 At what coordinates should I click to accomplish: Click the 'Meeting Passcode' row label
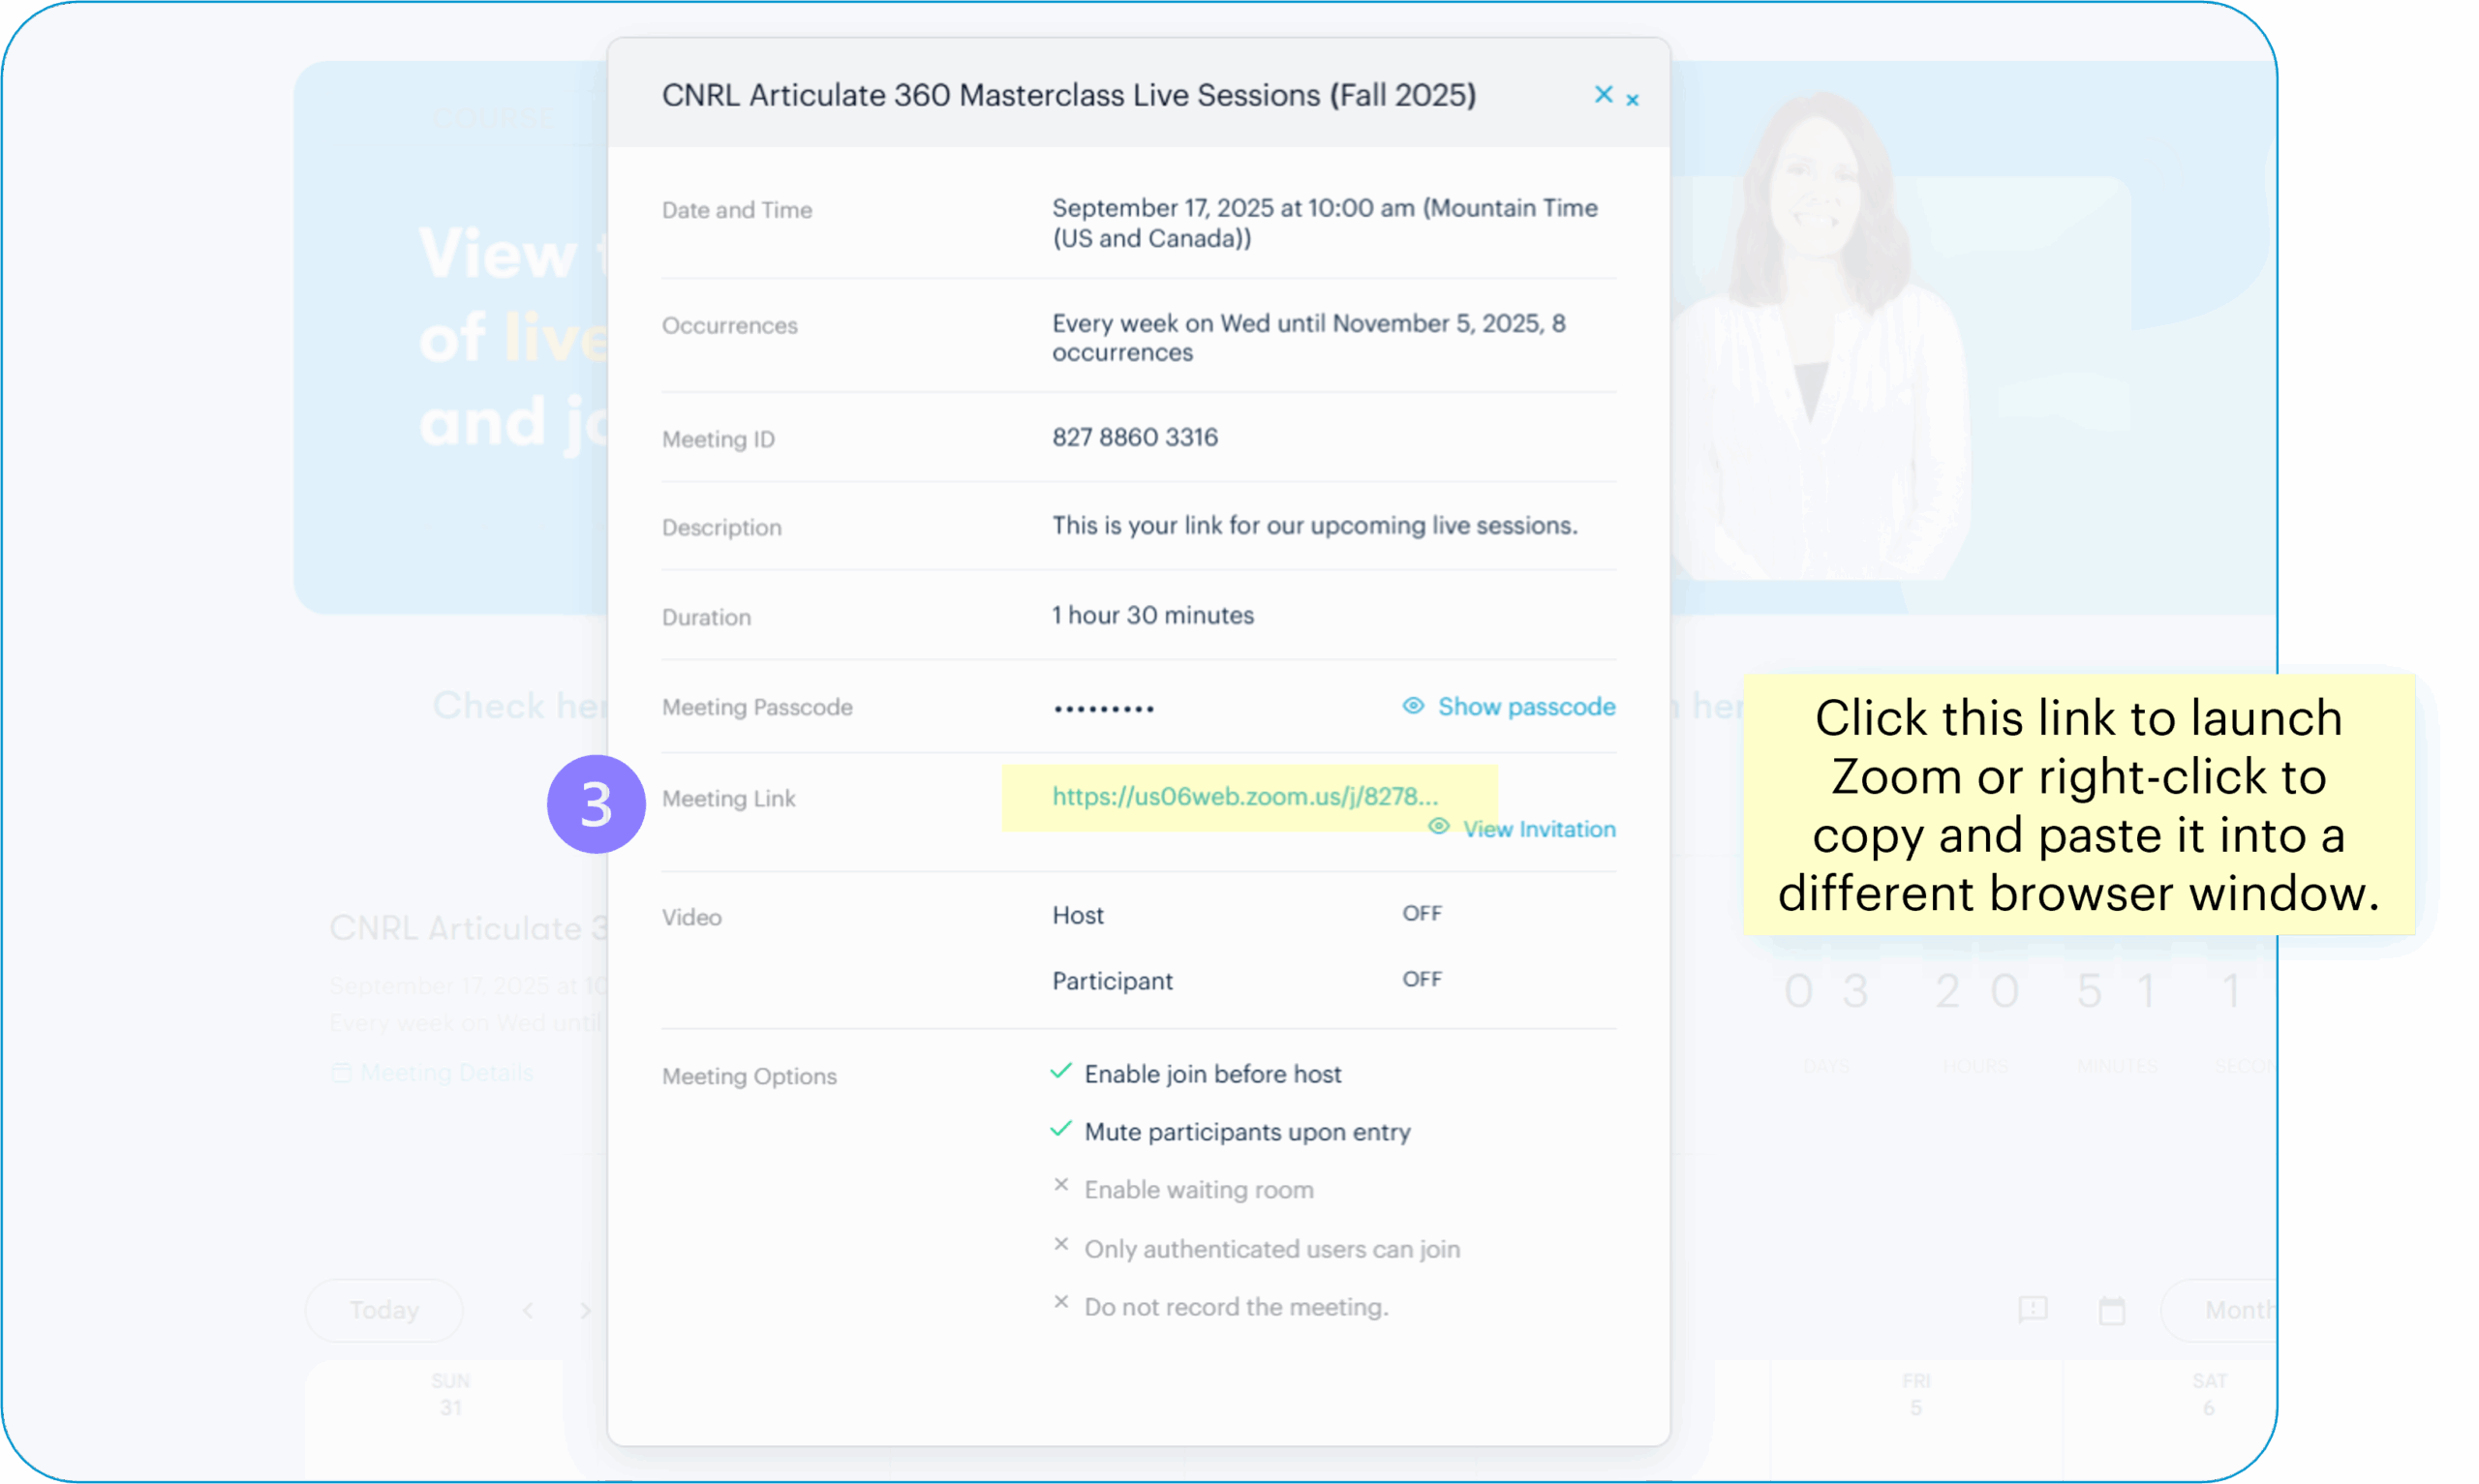click(757, 708)
